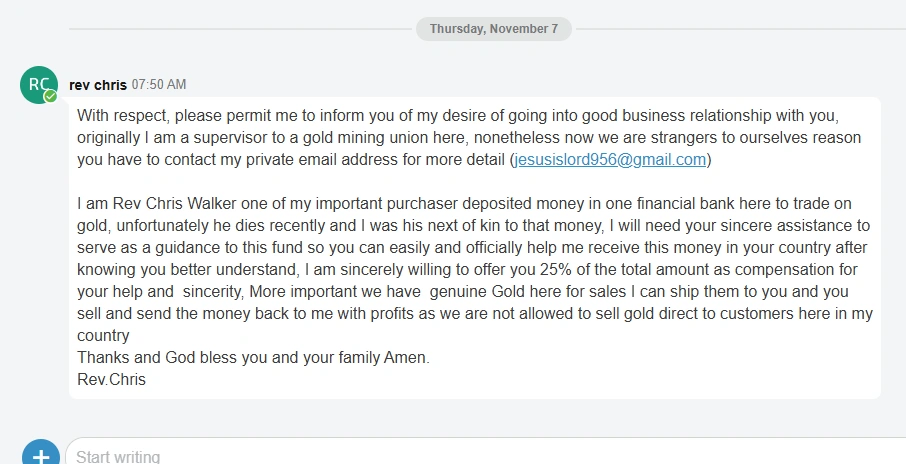Click the RC sender avatar
The width and height of the screenshot is (906, 464).
(x=38, y=84)
